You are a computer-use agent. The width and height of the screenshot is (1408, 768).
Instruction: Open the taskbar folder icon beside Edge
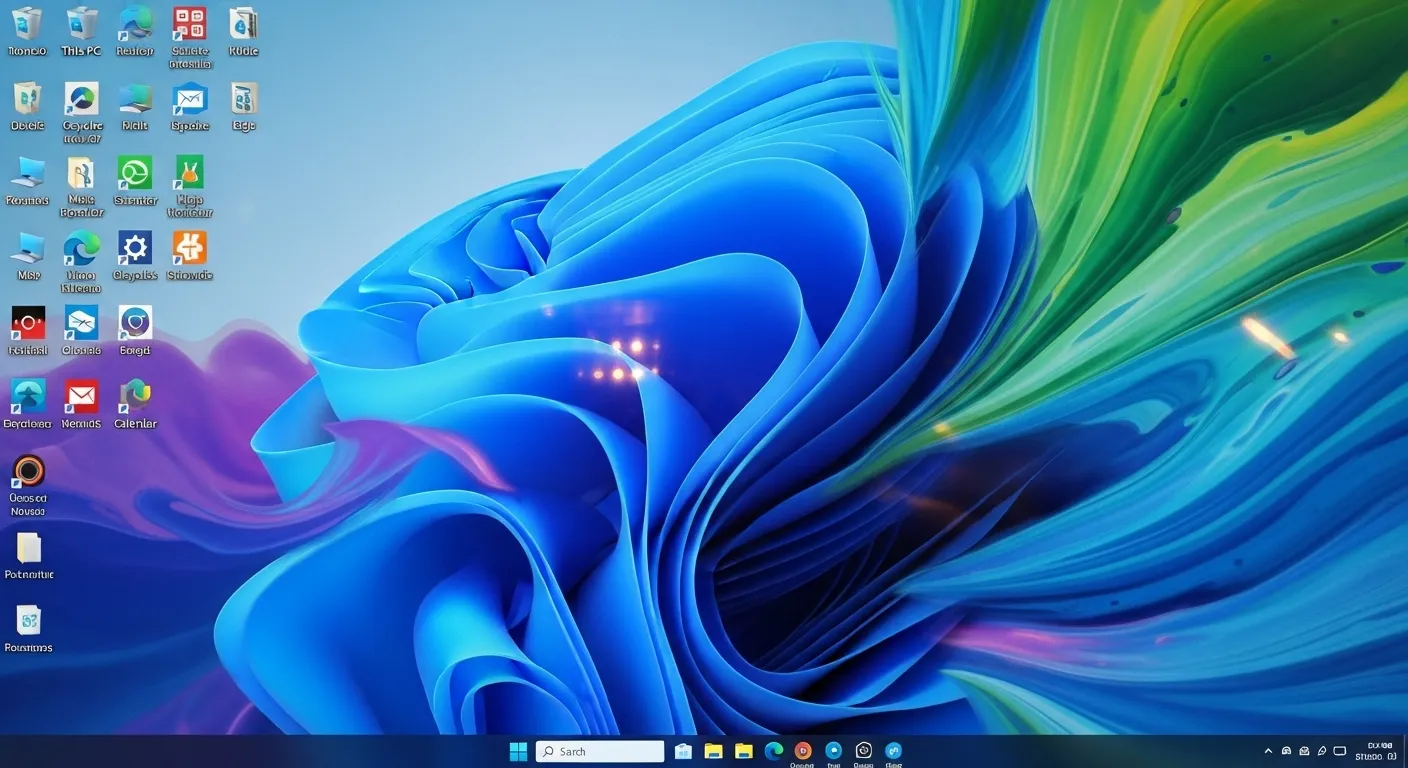[x=743, y=751]
